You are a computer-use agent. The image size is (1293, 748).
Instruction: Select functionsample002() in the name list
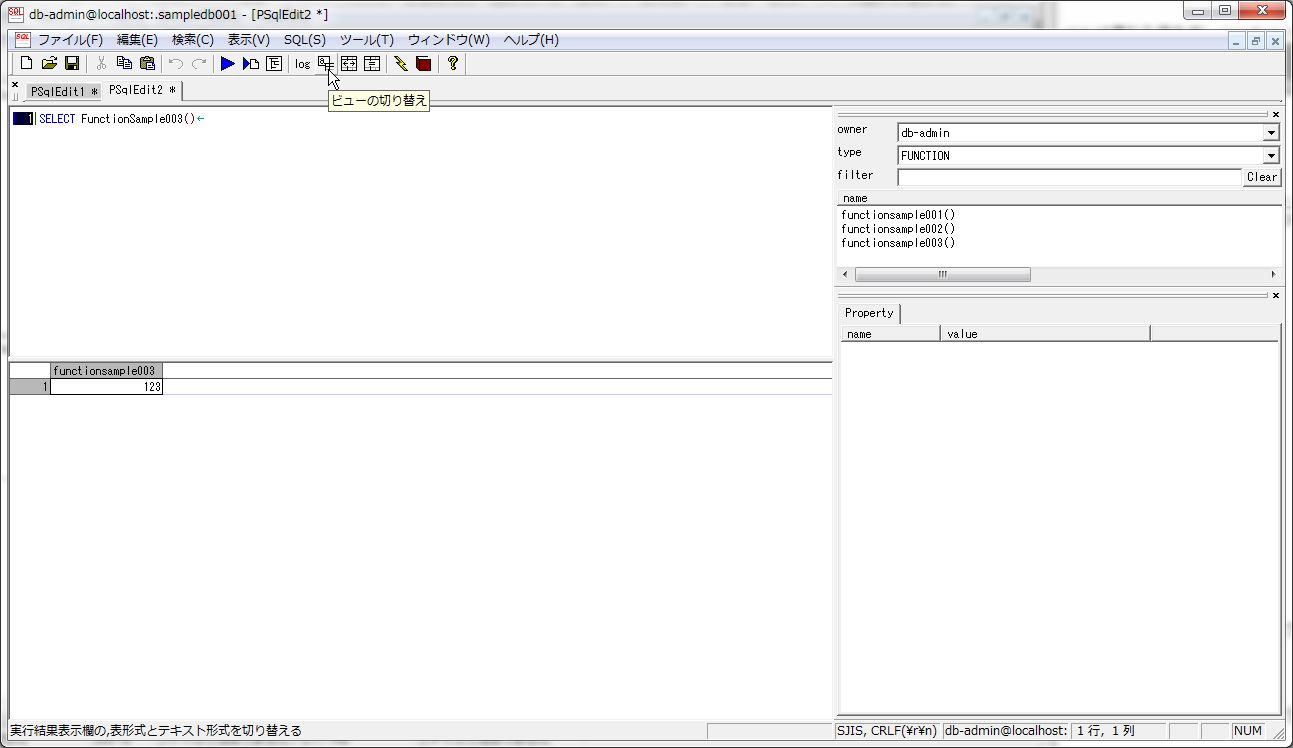(x=897, y=228)
